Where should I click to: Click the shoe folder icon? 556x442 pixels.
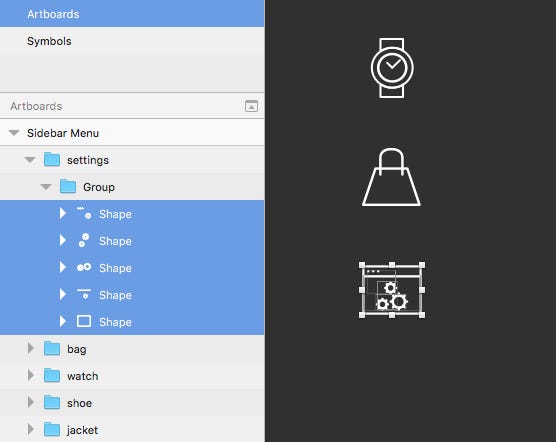pos(52,402)
